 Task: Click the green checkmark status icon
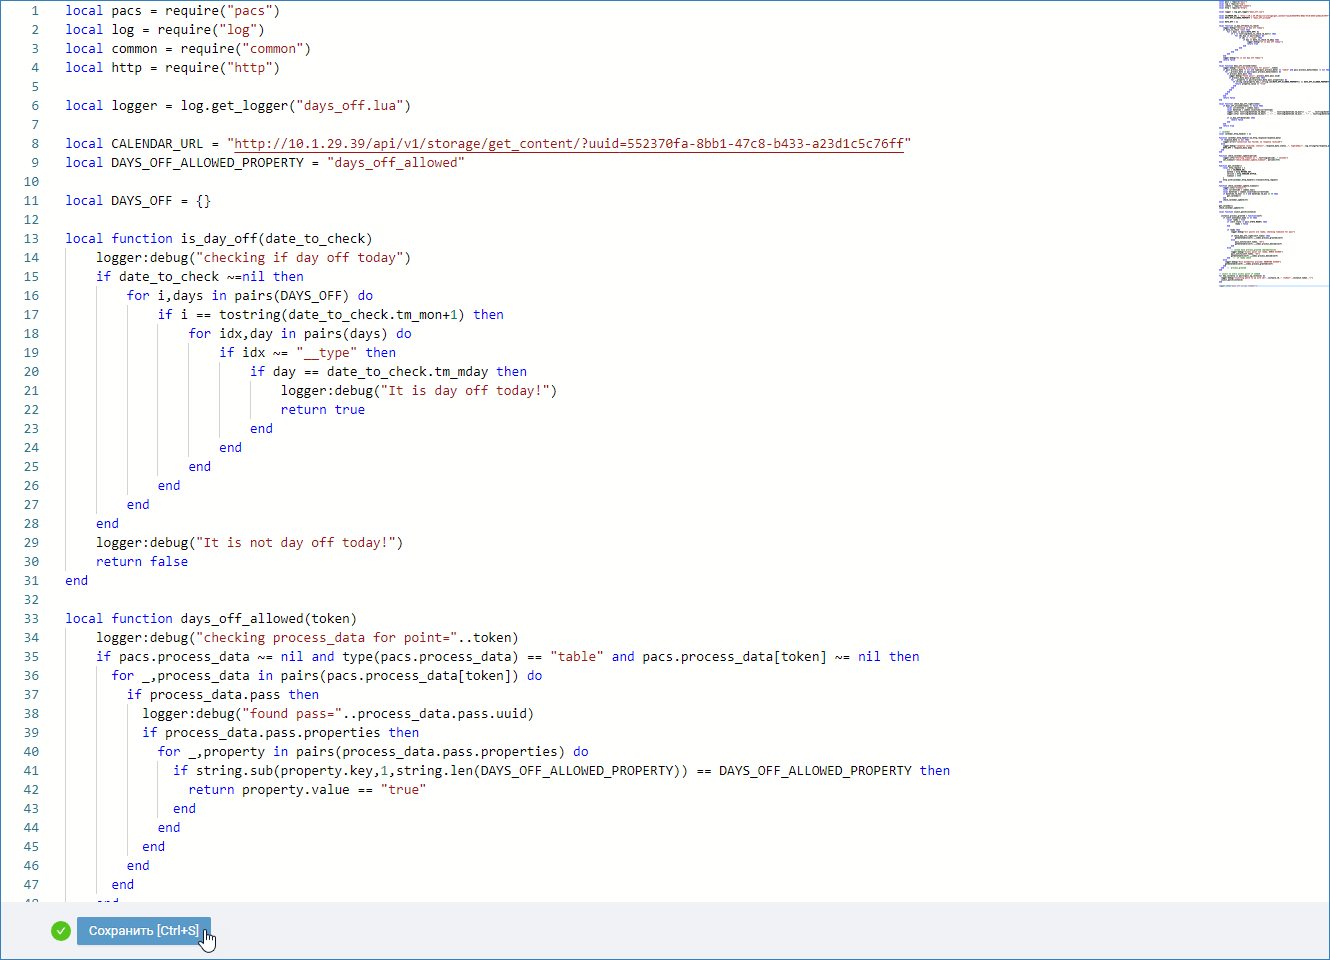(61, 931)
